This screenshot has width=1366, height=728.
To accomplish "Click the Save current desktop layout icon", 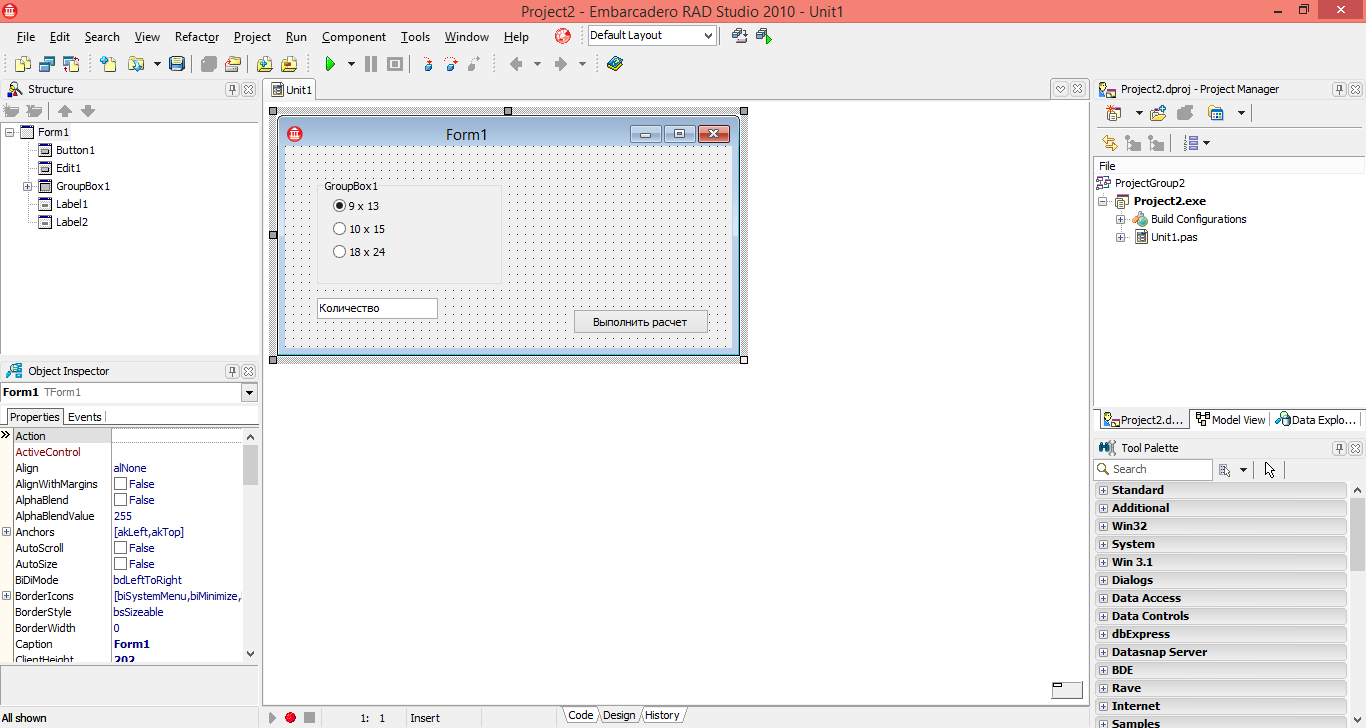I will tap(739, 36).
